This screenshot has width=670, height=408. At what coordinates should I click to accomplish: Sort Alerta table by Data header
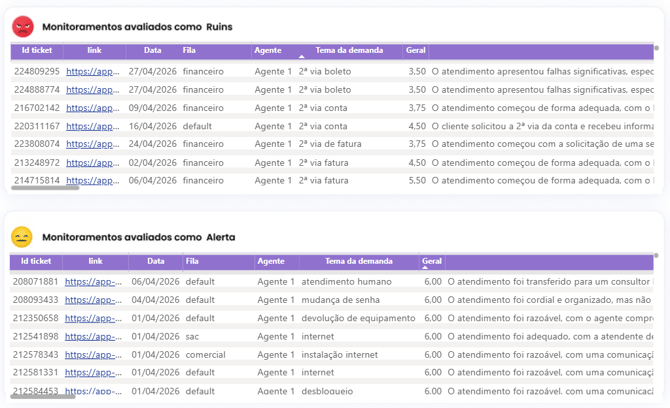pos(156,261)
